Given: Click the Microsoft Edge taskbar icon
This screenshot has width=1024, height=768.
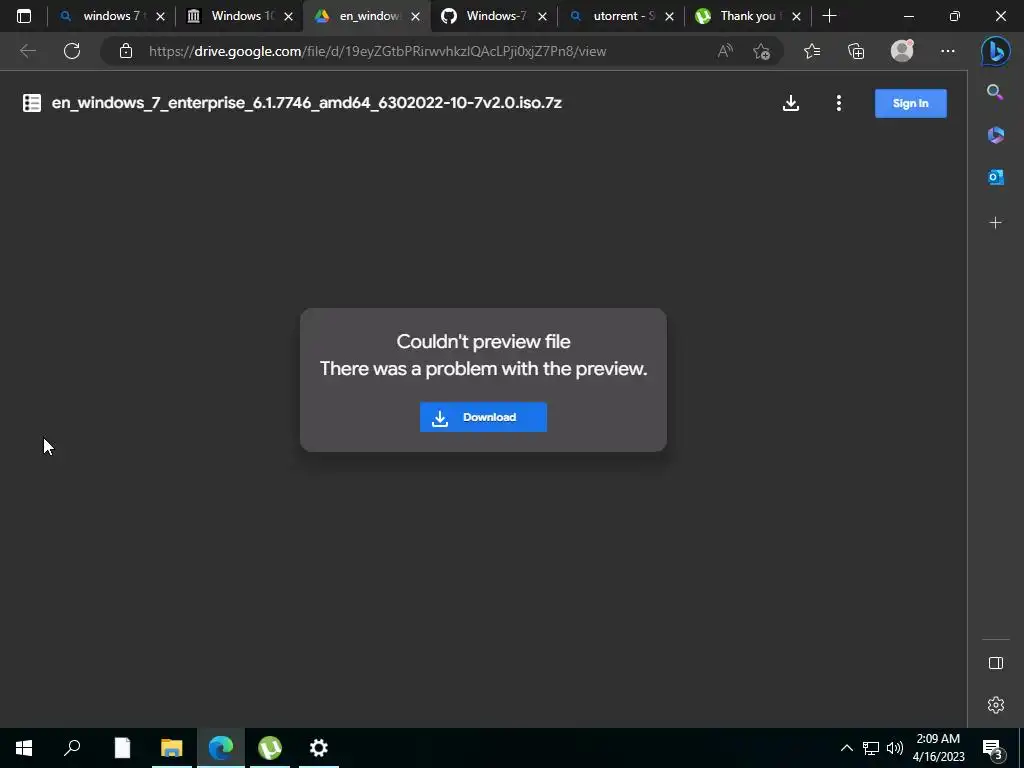Looking at the screenshot, I should tap(221, 748).
